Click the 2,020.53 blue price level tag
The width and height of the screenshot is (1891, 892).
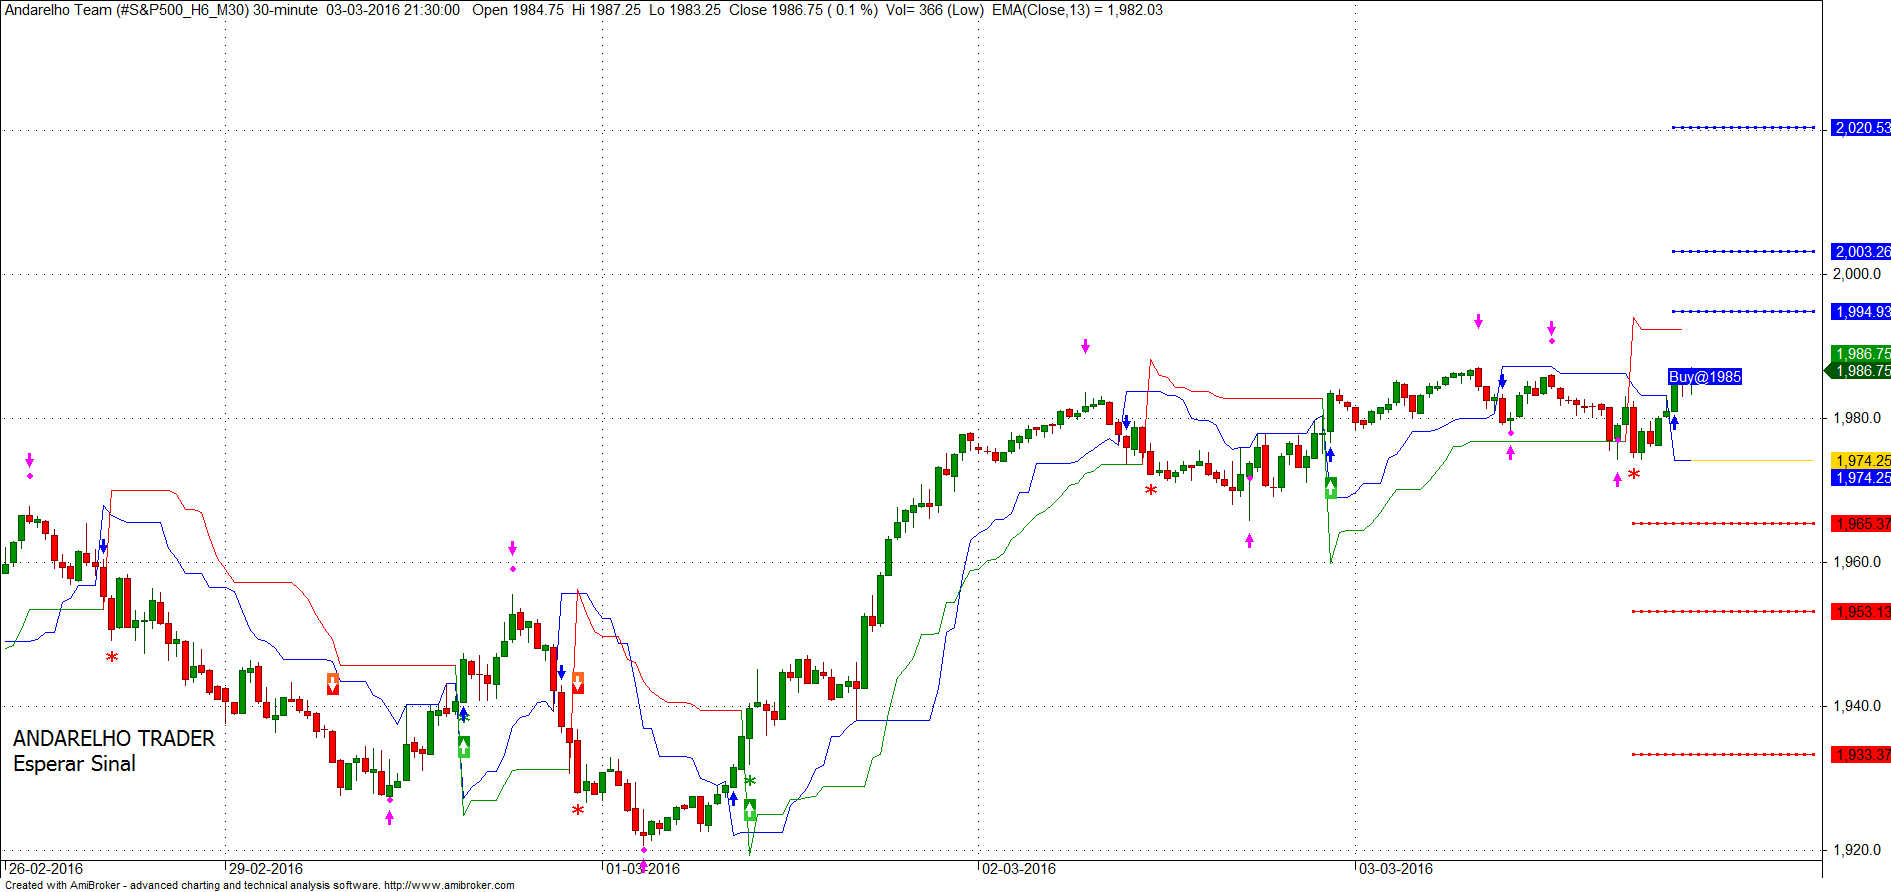coord(1861,128)
